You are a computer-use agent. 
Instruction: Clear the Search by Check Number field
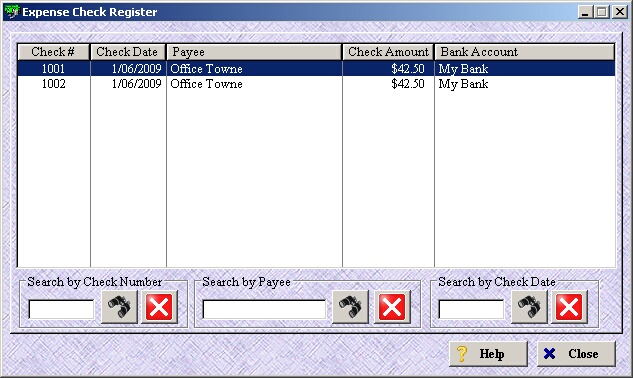tap(159, 307)
